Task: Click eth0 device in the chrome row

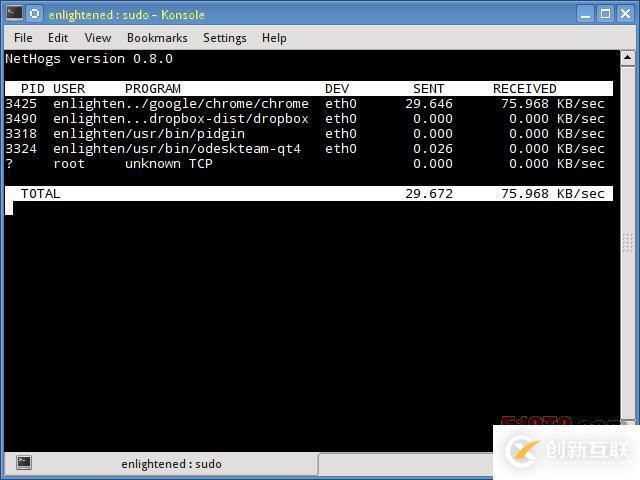Action: point(341,104)
